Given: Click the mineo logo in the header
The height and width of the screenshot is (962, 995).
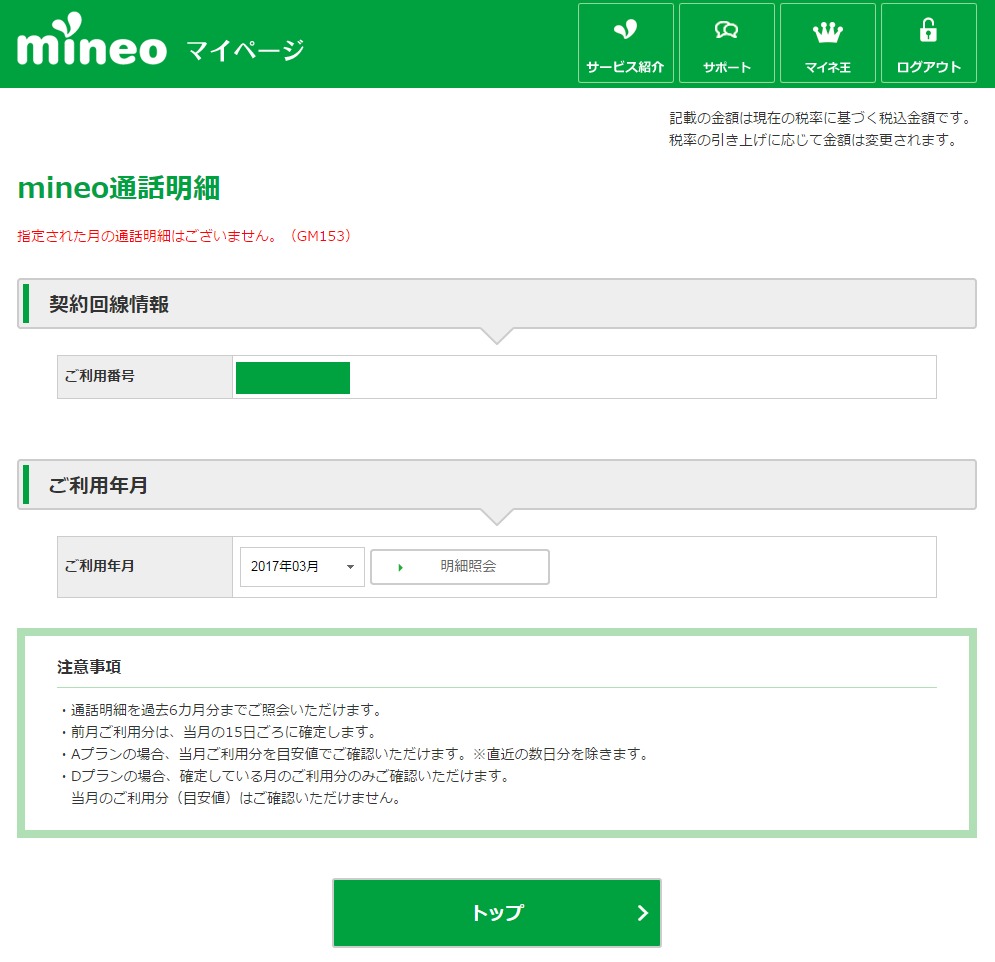Looking at the screenshot, I should coord(92,45).
